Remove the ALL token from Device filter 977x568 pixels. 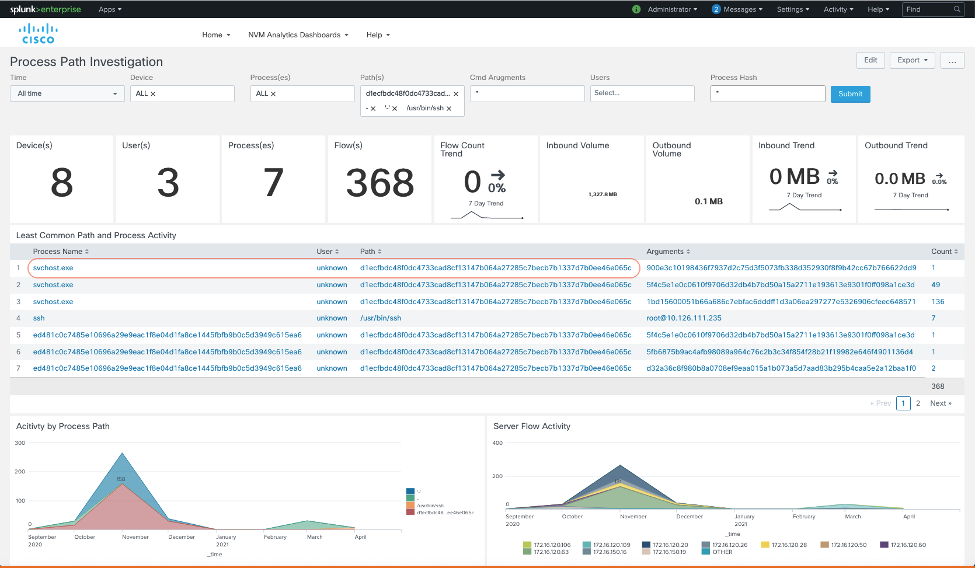pyautogui.click(x=153, y=94)
